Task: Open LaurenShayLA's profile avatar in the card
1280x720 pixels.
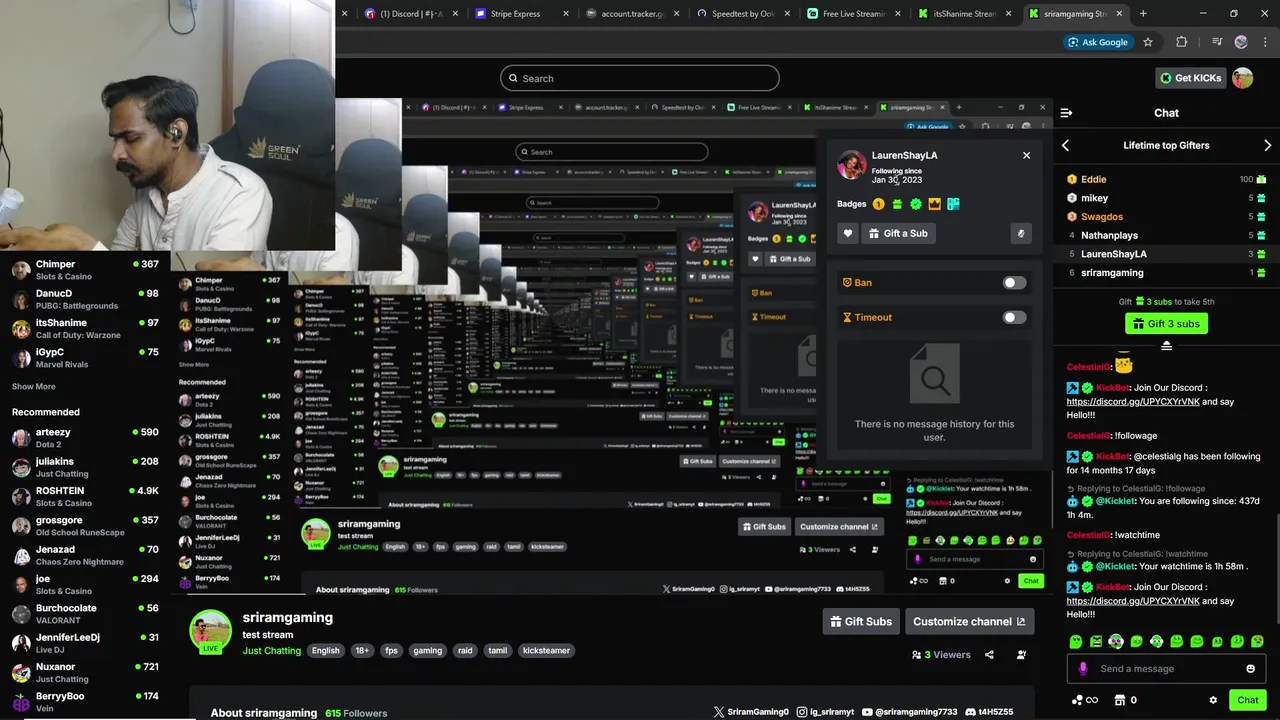Action: [851, 165]
